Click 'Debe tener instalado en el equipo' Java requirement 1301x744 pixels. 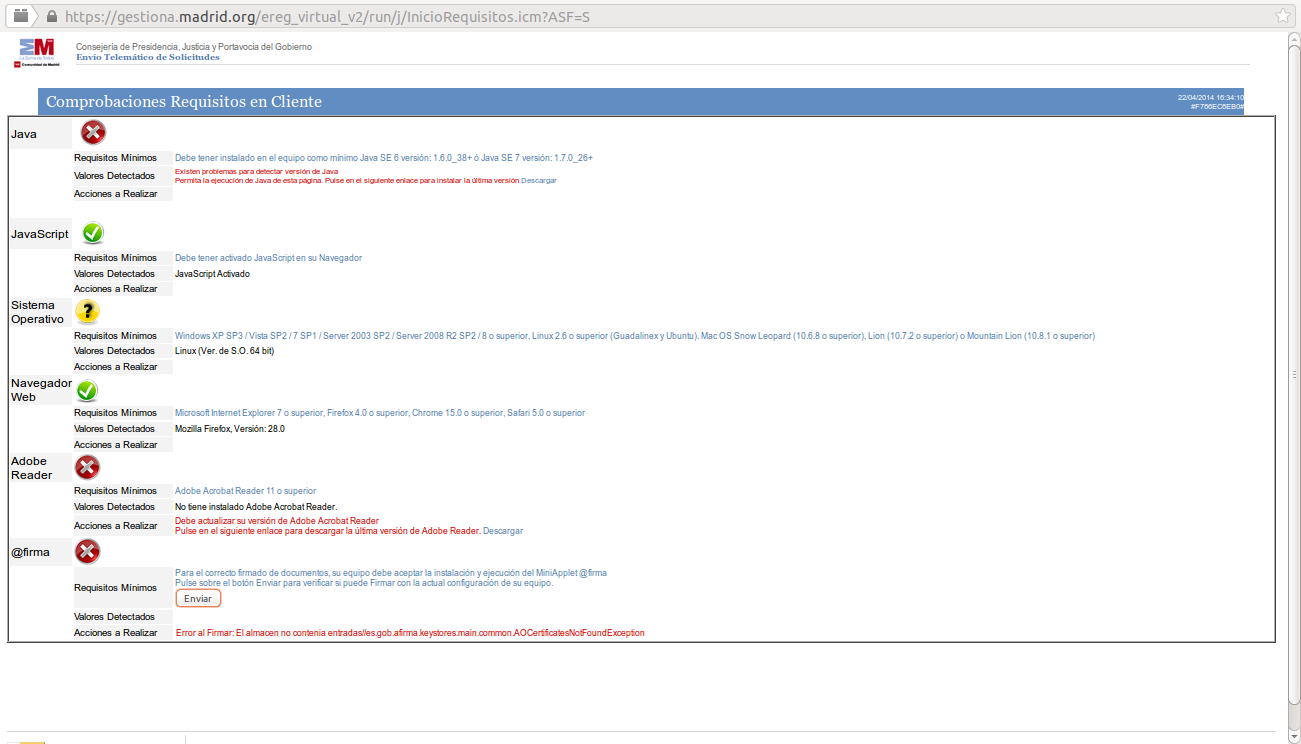point(384,158)
